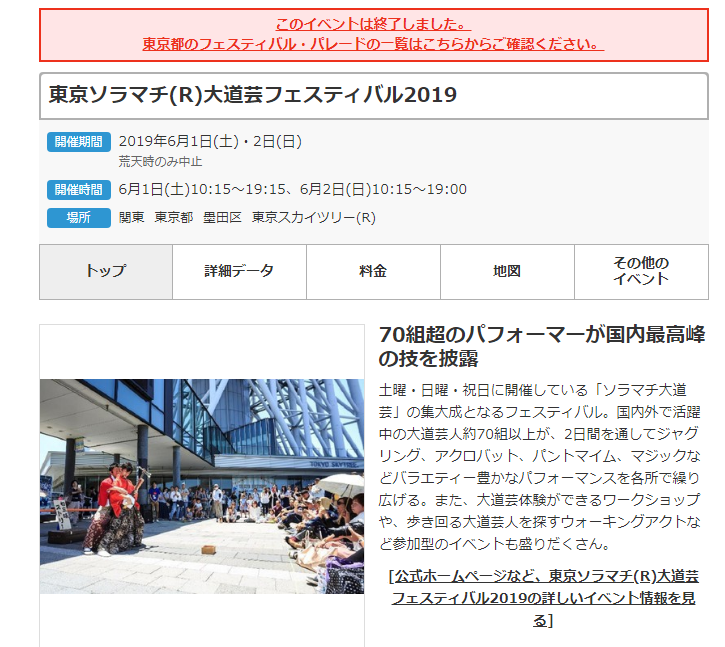This screenshot has height=647, width=725.
Task: Click the blue 開催期間 label badge
Action: (x=78, y=142)
